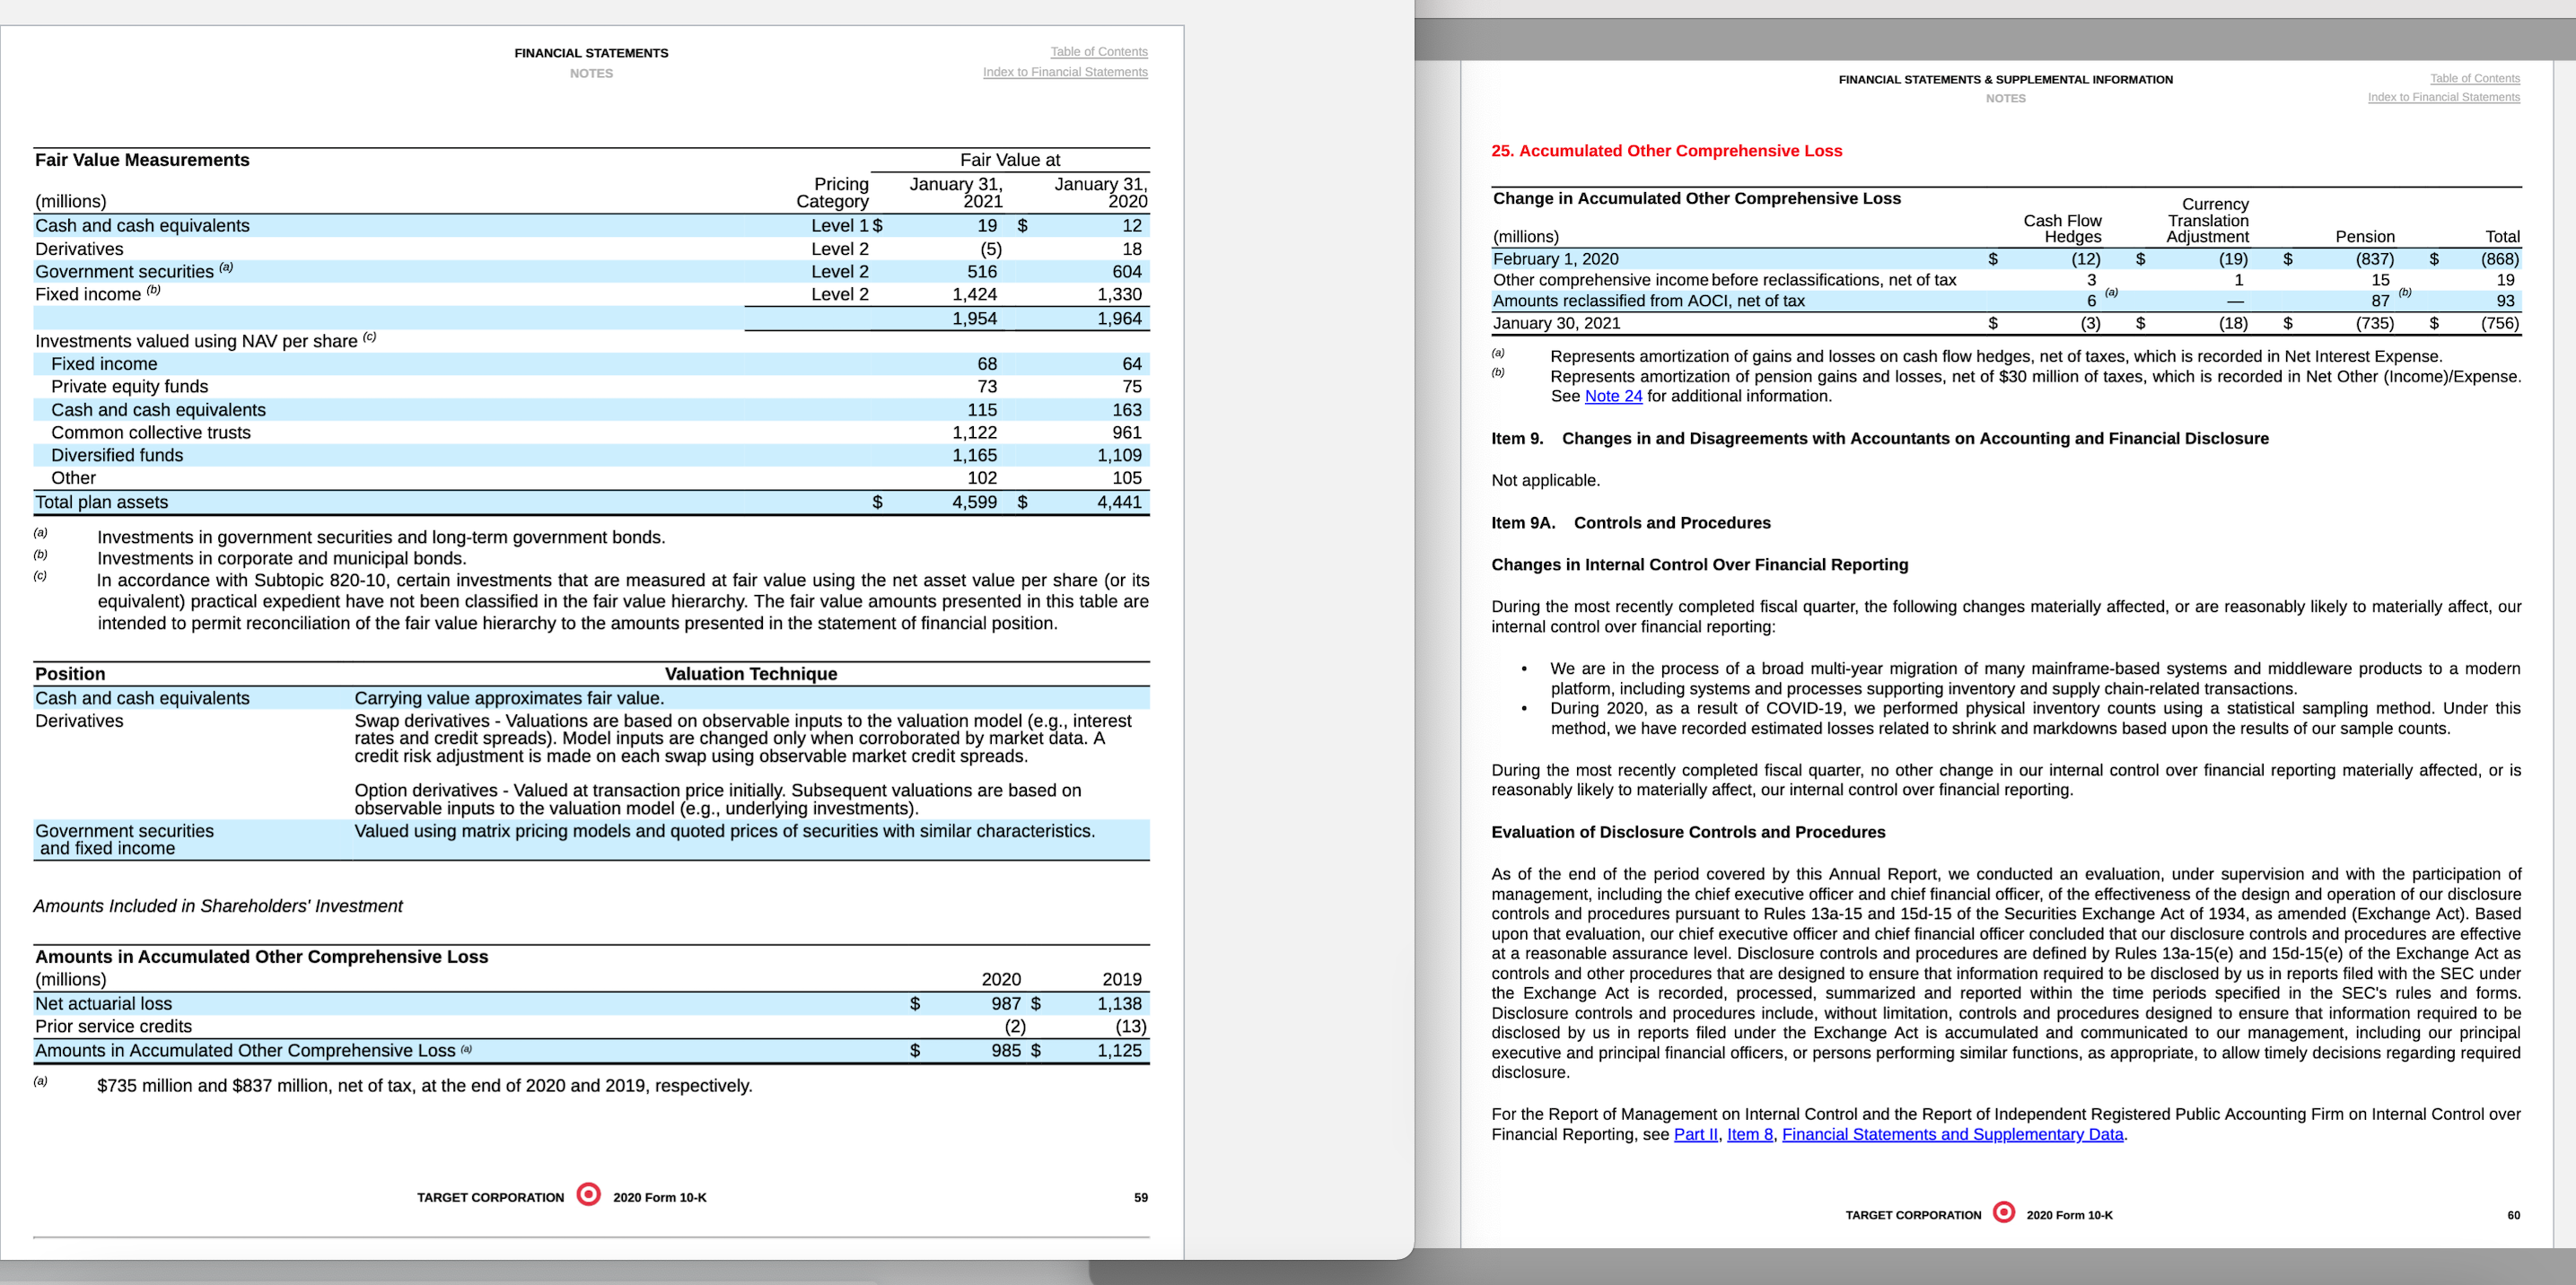Click the Item 9A Controls and Procedures heading
2576x1285 pixels.
coord(1630,522)
